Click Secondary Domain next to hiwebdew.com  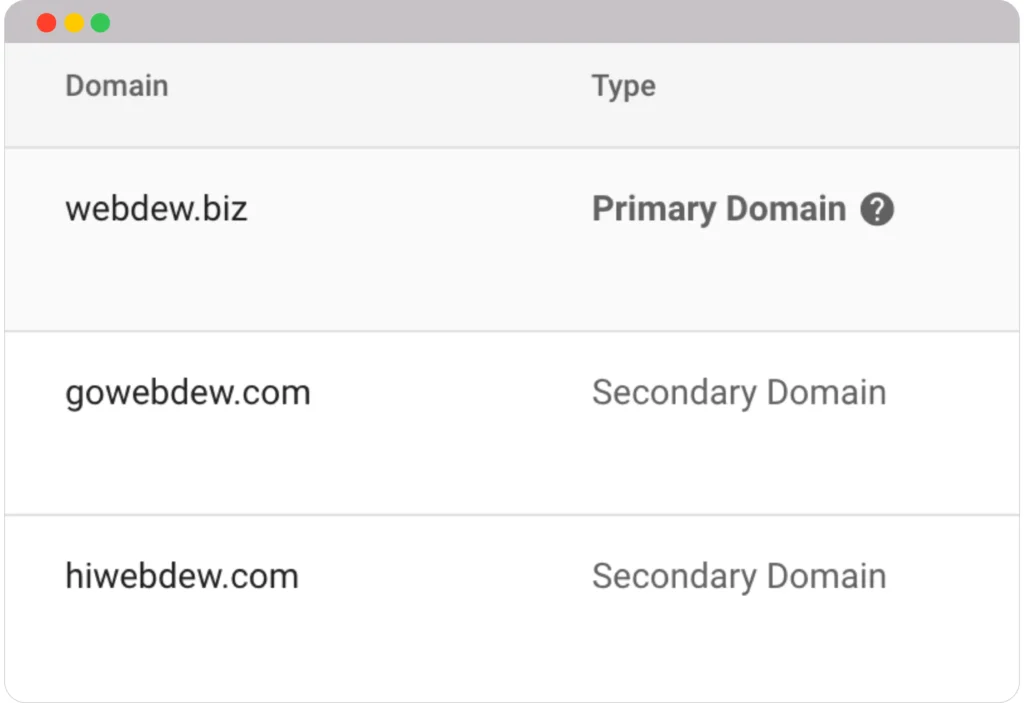[739, 576]
